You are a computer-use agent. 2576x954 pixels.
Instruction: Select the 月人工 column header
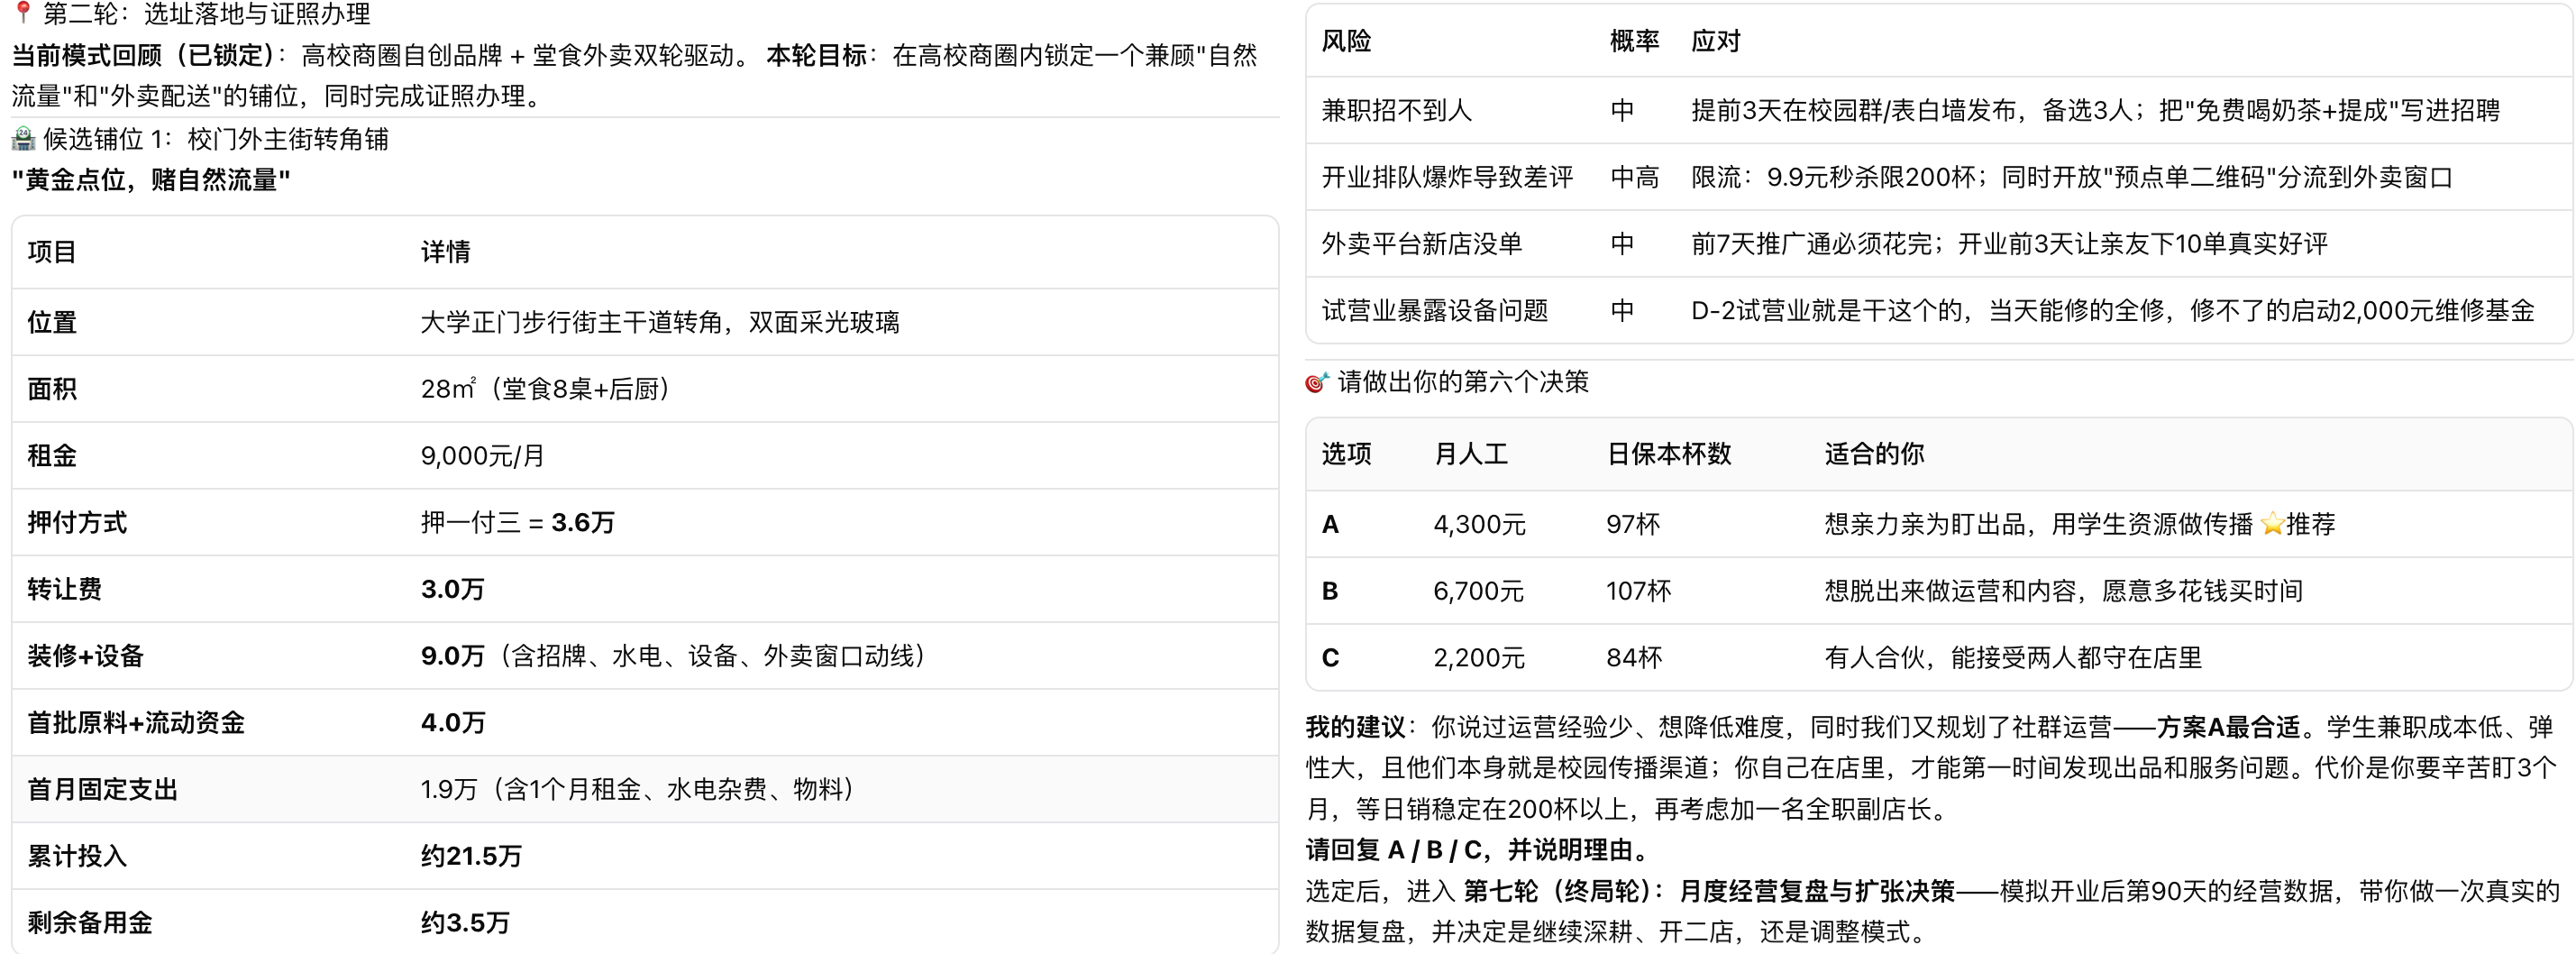(1471, 454)
